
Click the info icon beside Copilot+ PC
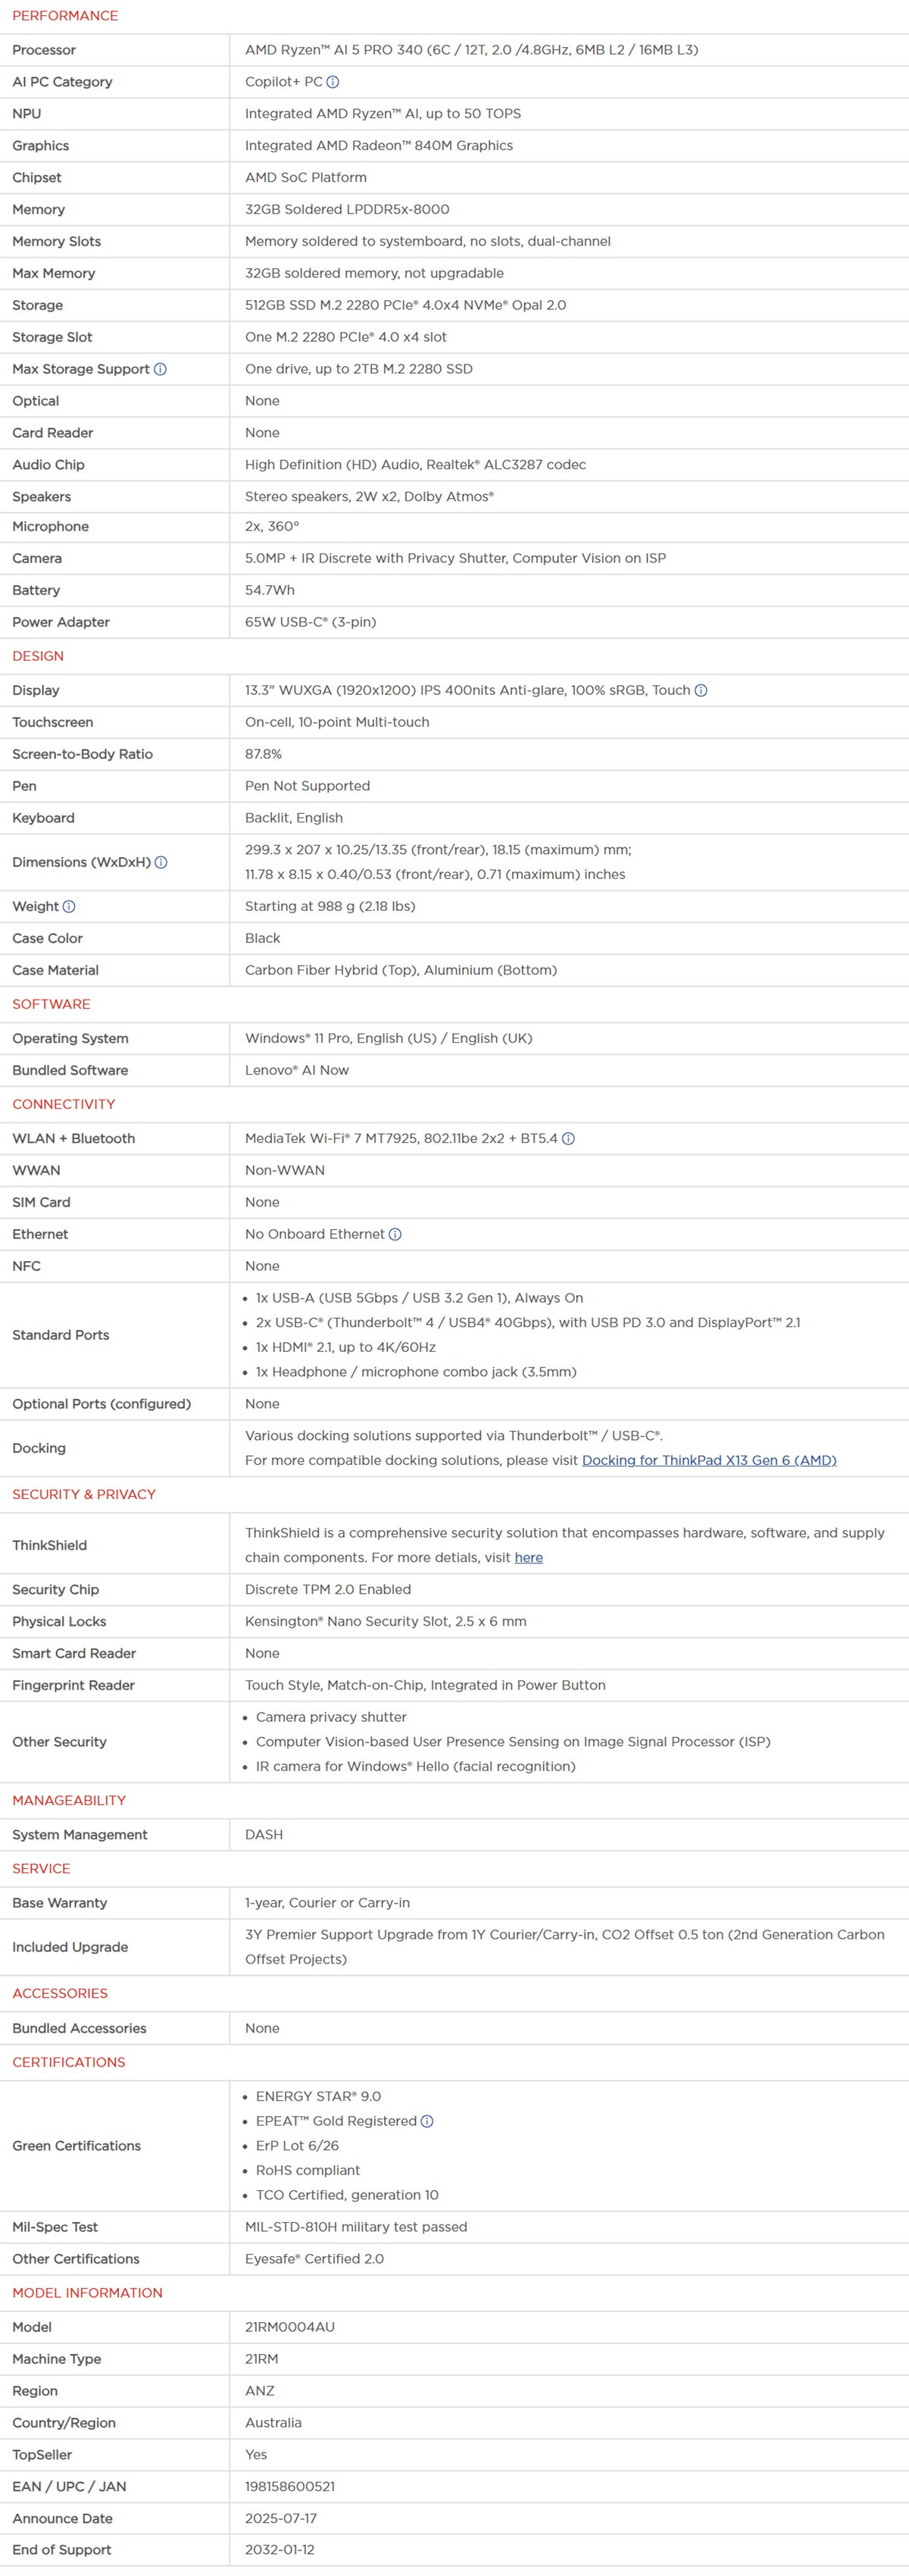click(x=333, y=82)
